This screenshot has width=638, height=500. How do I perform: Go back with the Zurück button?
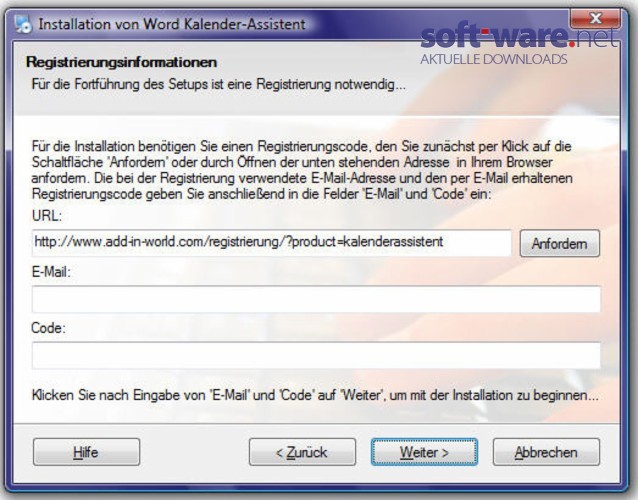pyautogui.click(x=302, y=452)
